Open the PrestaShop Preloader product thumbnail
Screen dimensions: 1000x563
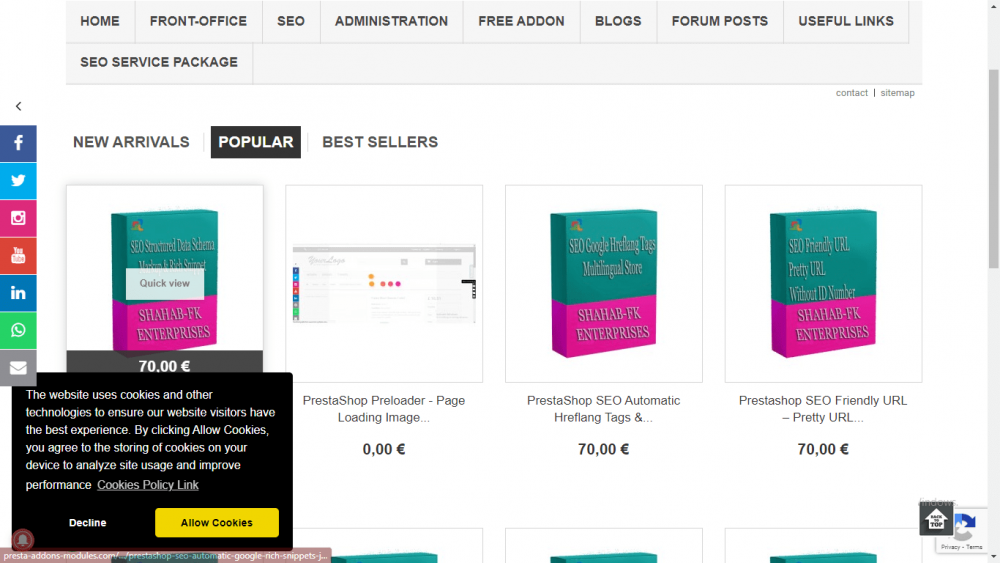click(x=384, y=284)
